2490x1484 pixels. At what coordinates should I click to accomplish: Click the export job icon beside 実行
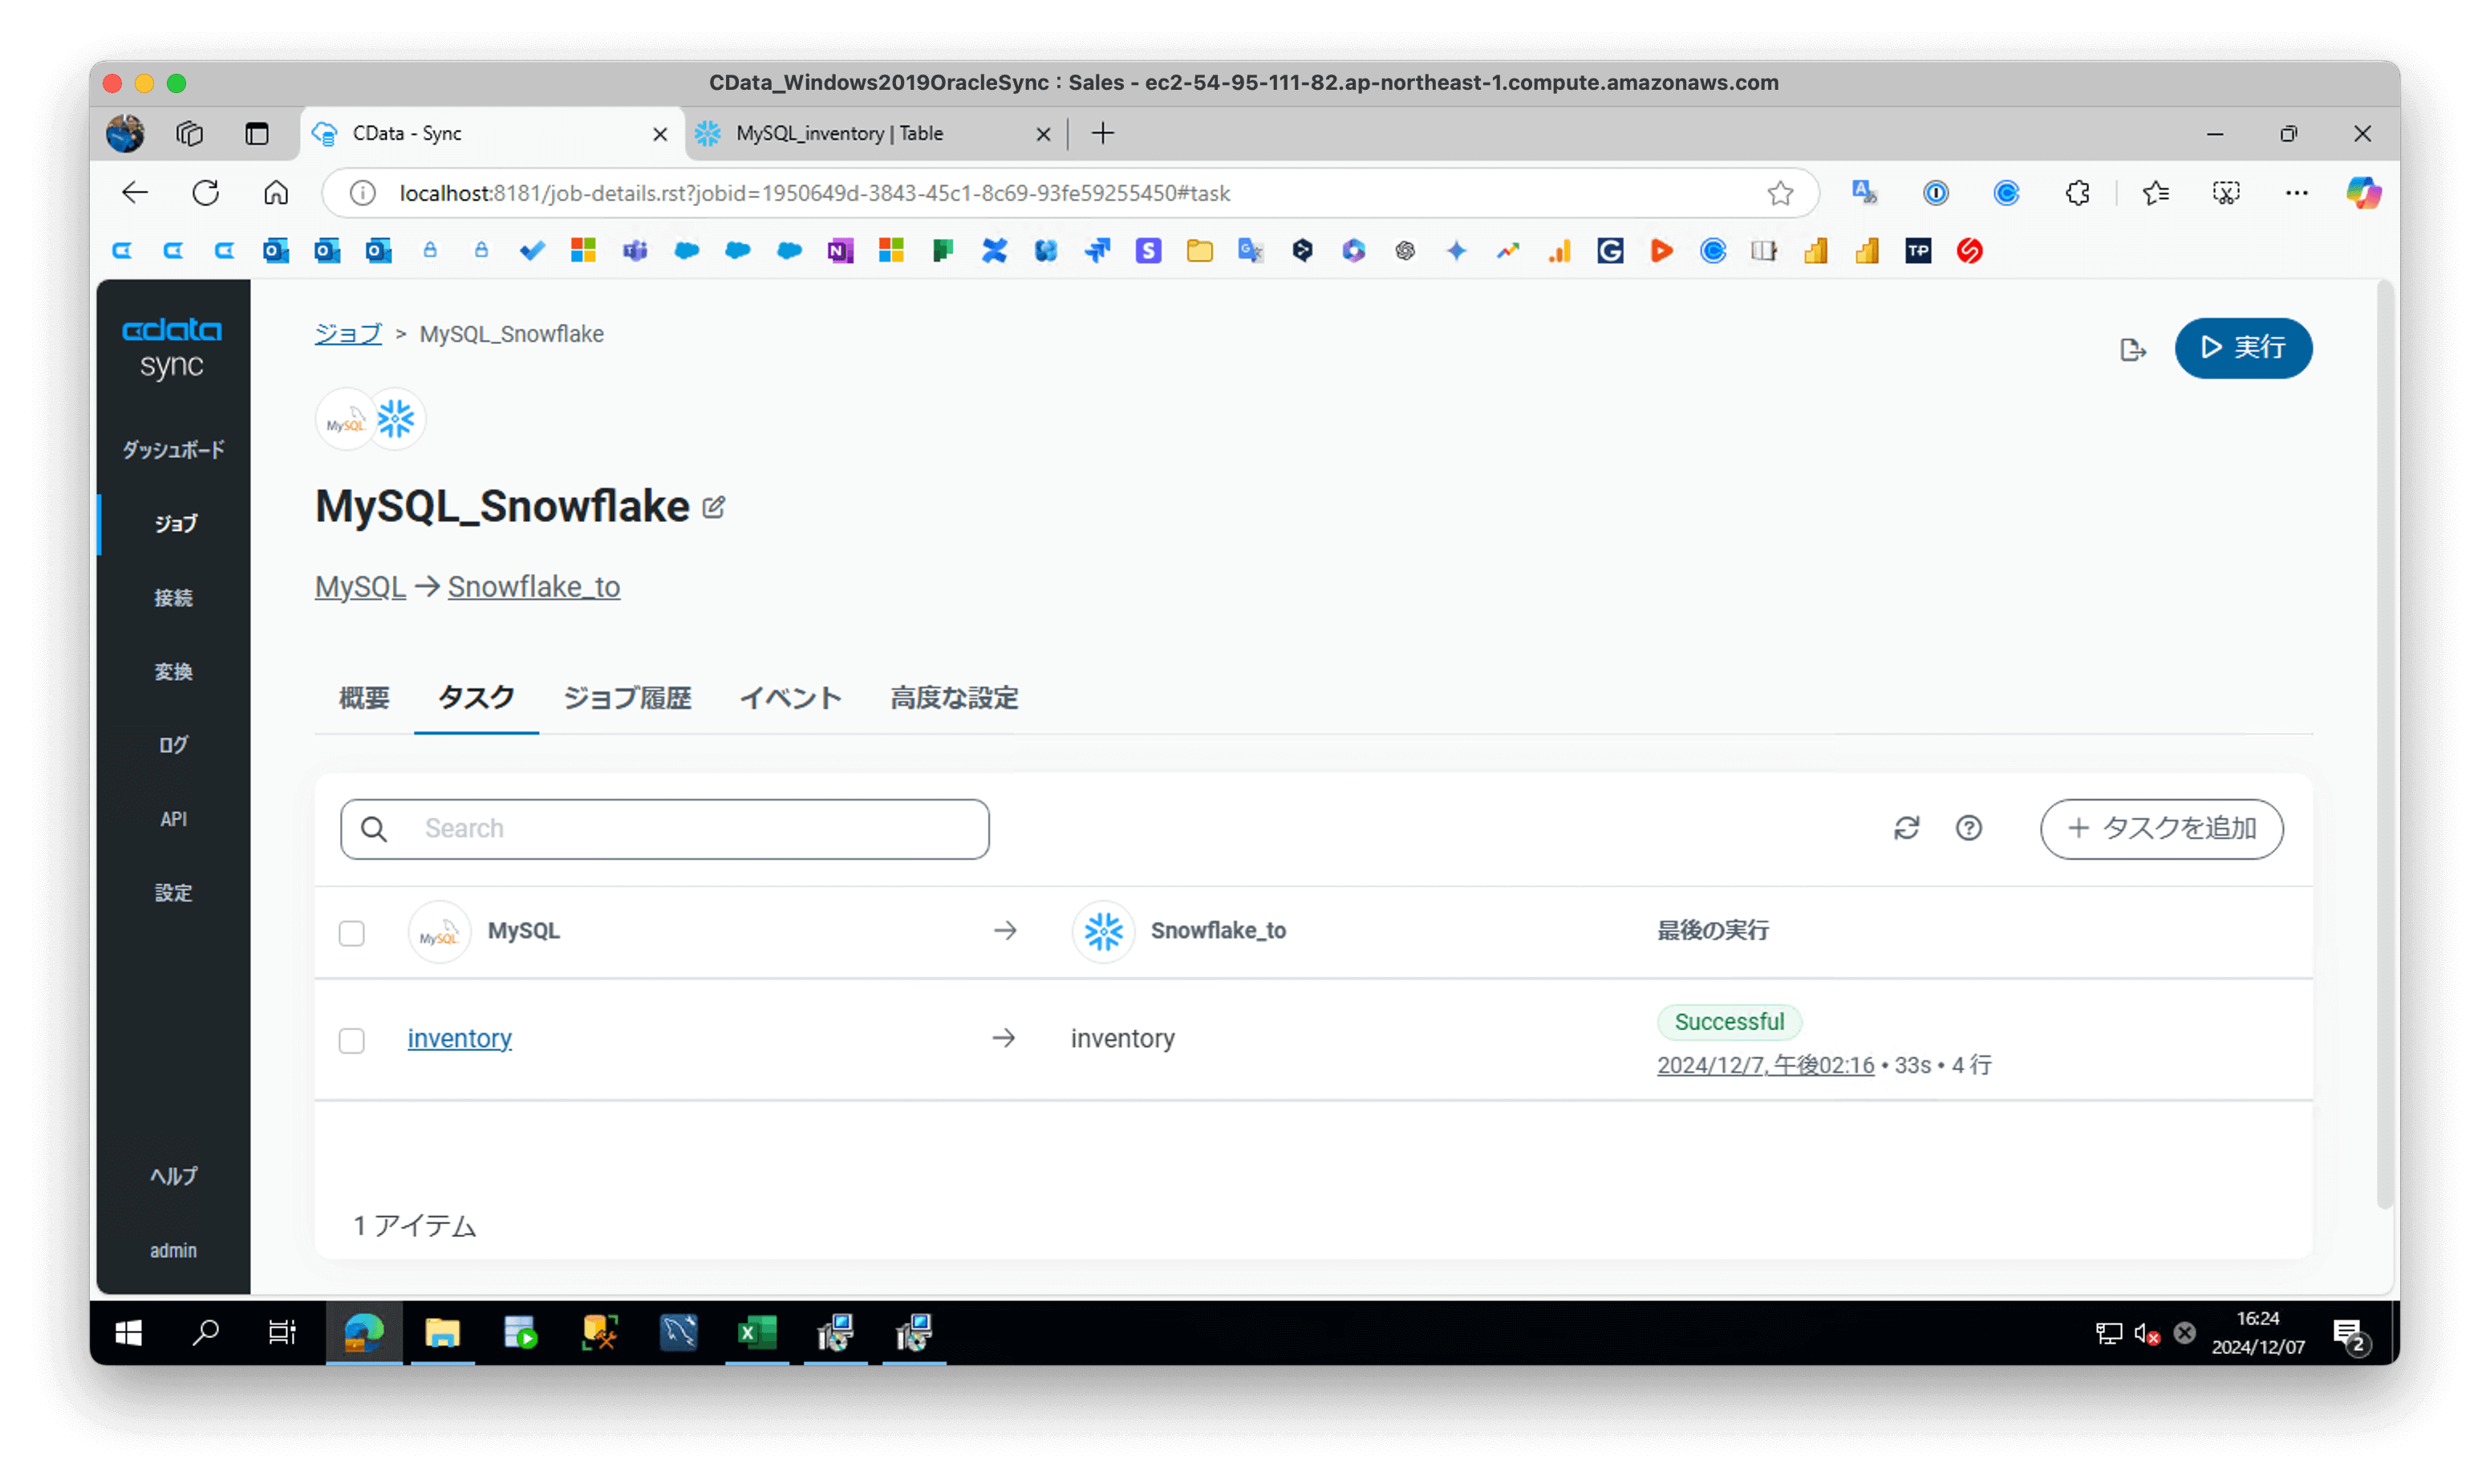pos(2132,349)
